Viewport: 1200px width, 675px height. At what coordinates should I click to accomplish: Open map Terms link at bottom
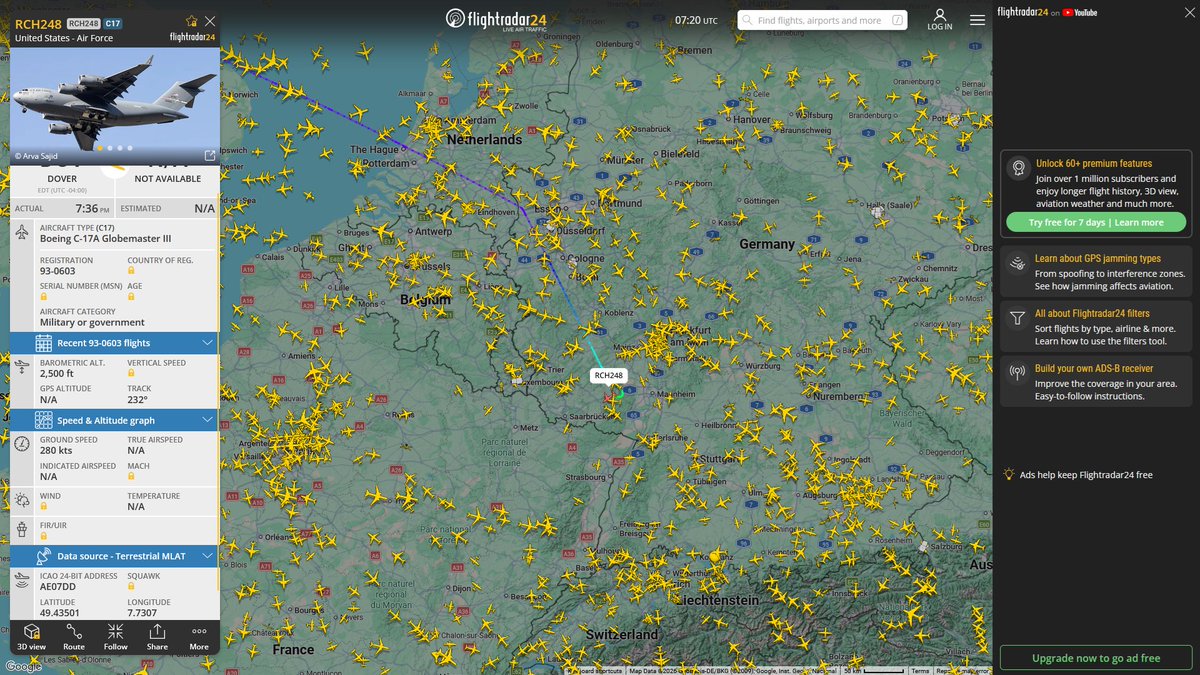[x=920, y=670]
